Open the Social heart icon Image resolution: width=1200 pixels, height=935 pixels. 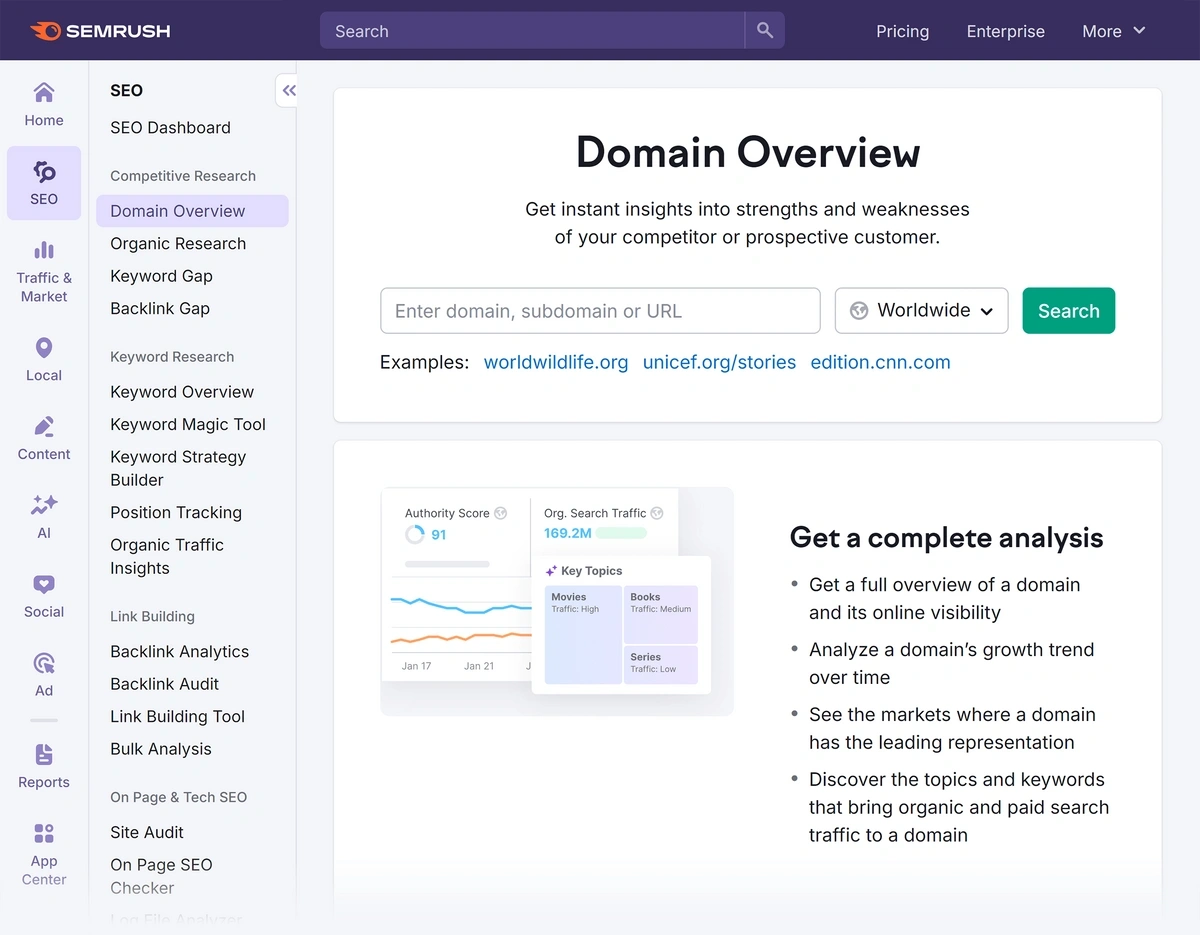pyautogui.click(x=44, y=584)
